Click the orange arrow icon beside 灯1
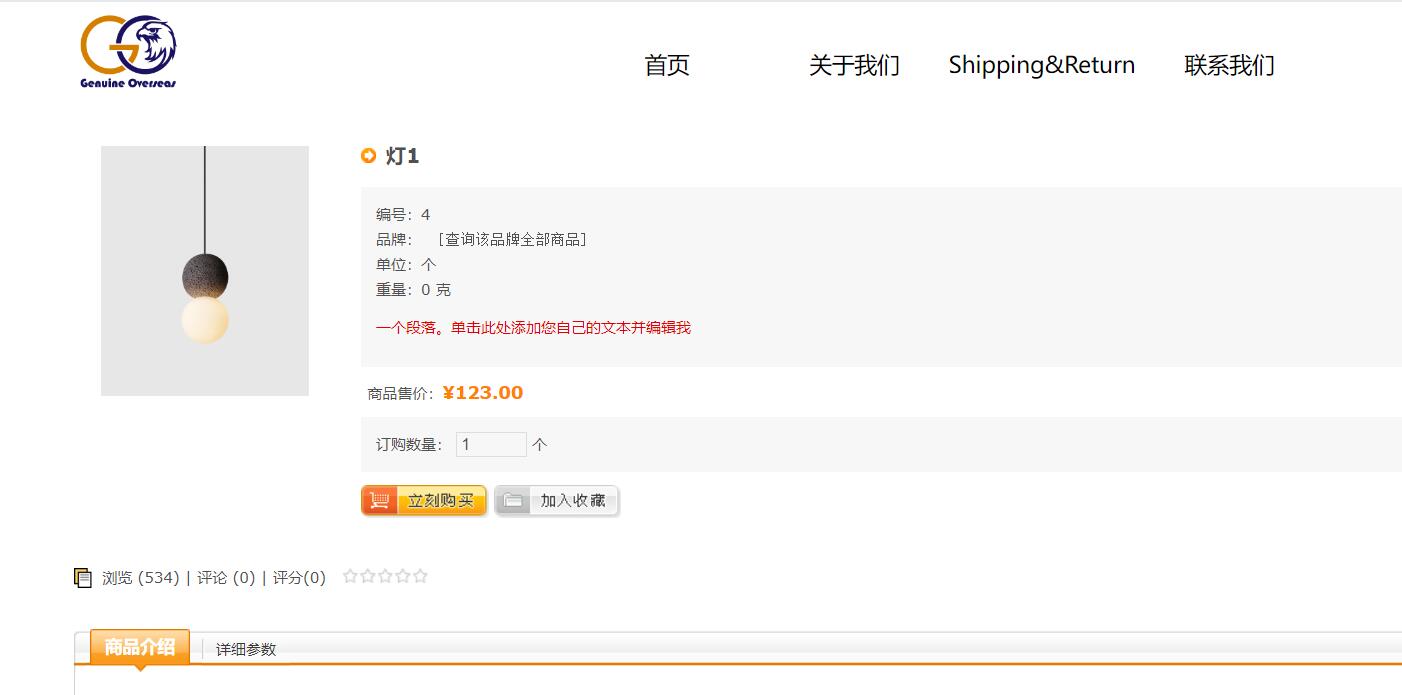 coord(369,156)
